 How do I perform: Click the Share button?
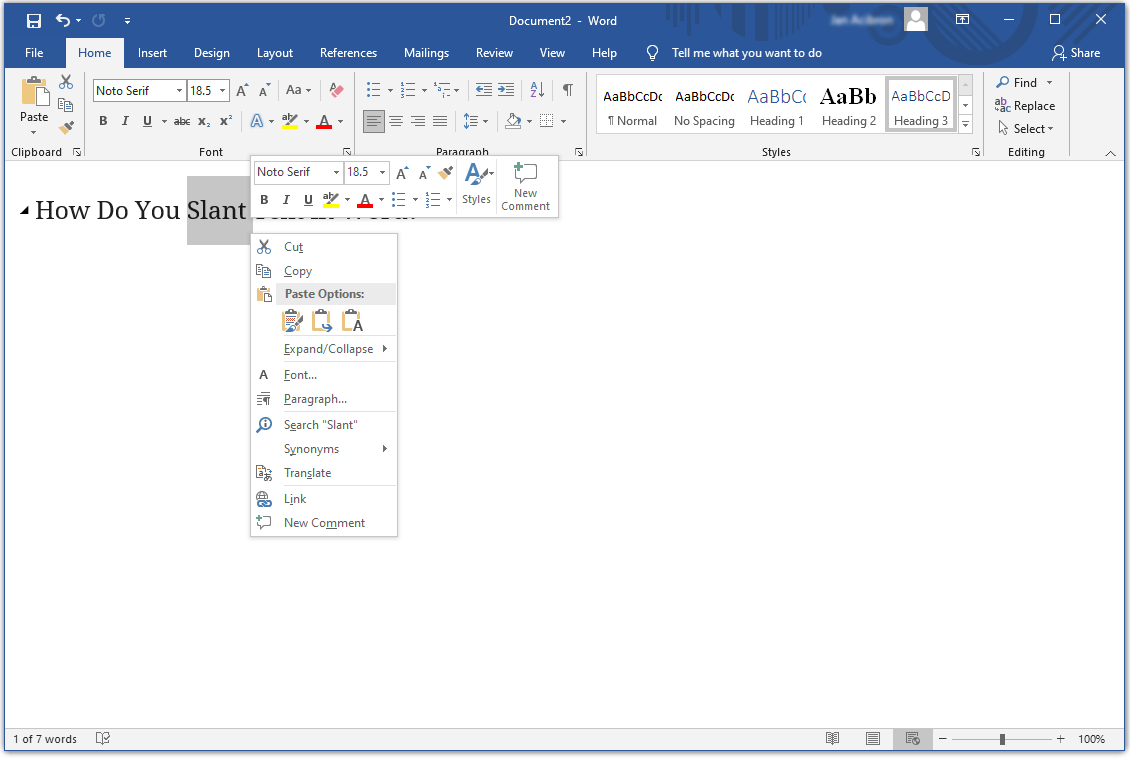pos(1076,53)
